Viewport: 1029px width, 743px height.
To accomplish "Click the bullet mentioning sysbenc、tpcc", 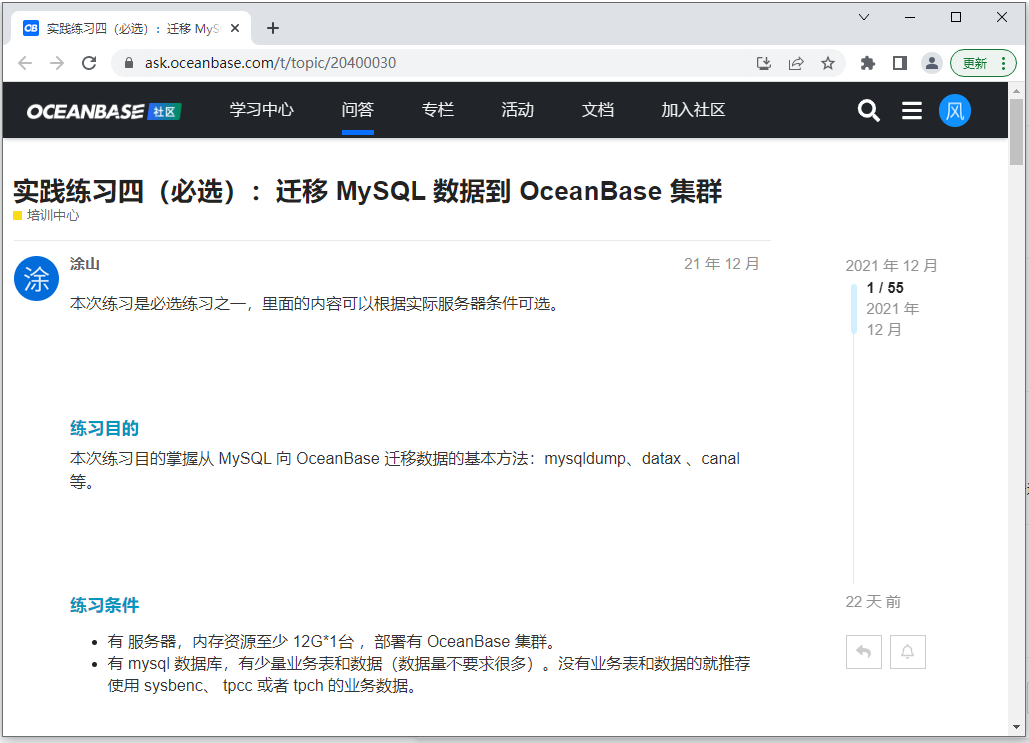I will click(x=429, y=675).
